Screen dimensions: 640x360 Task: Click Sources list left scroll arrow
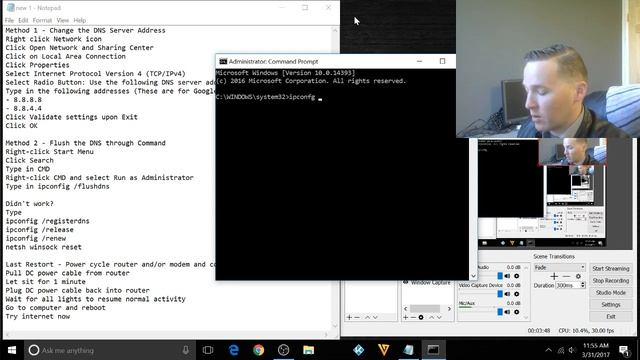point(405,309)
